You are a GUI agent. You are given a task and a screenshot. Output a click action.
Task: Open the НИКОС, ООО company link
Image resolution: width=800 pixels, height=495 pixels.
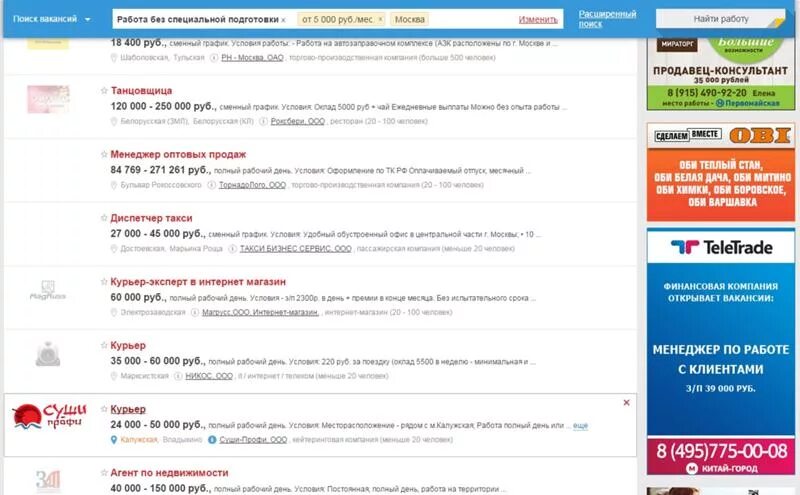(x=209, y=376)
